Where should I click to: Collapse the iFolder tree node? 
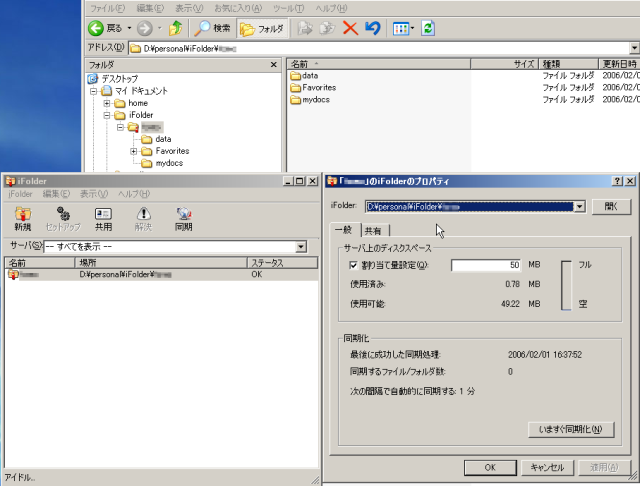[x=107, y=115]
